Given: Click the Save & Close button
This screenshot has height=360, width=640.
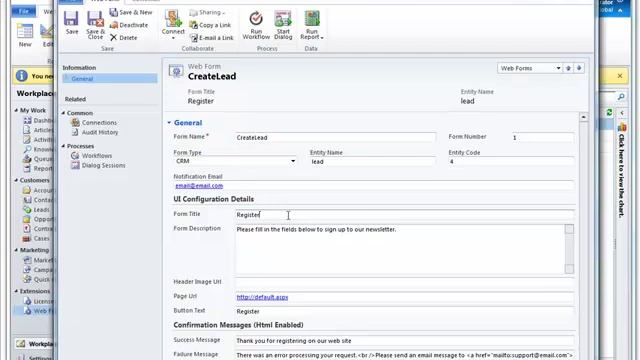Looking at the screenshot, I should (x=96, y=25).
